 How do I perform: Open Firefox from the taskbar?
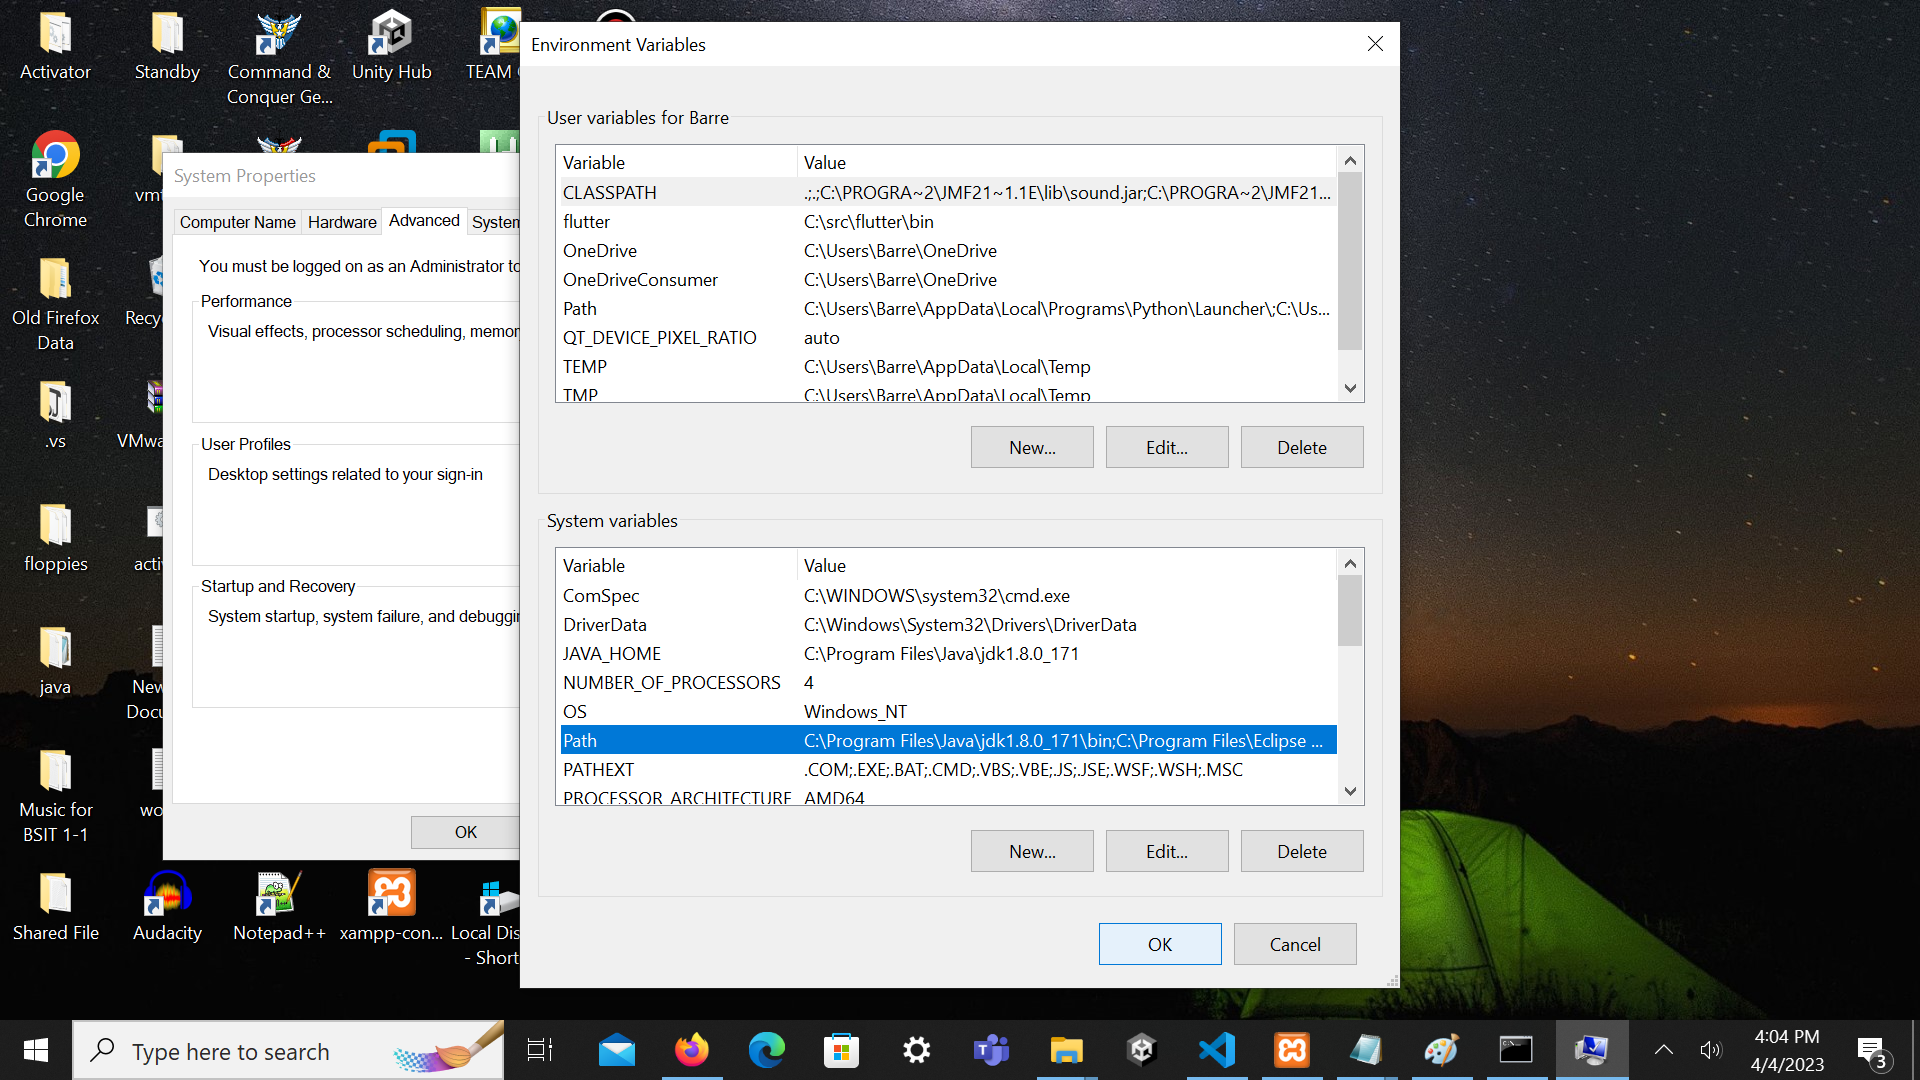[692, 1050]
